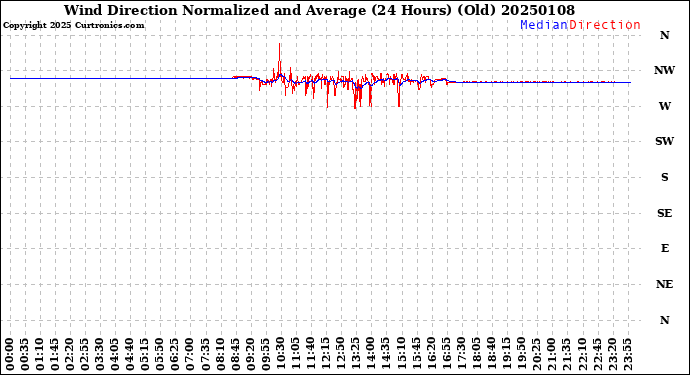
Task: Click the 03:30 time tick label
Action: [x=100, y=354]
